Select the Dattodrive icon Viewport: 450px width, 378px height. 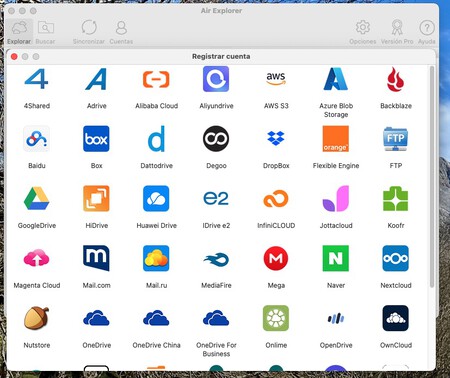tap(156, 139)
